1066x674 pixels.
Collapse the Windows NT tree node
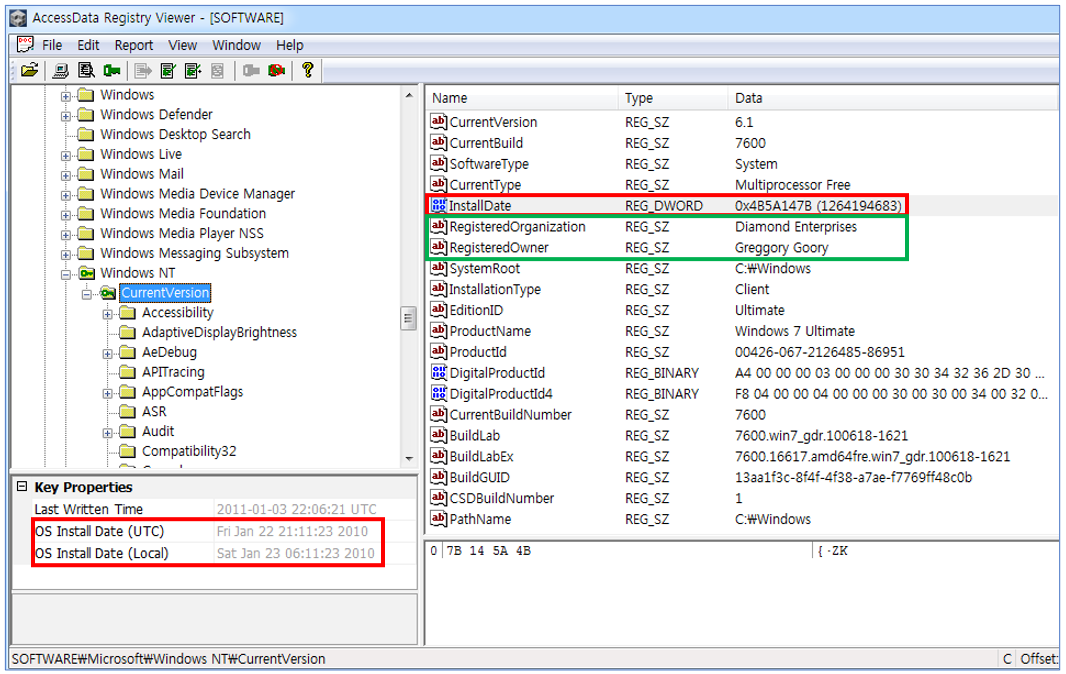click(66, 274)
